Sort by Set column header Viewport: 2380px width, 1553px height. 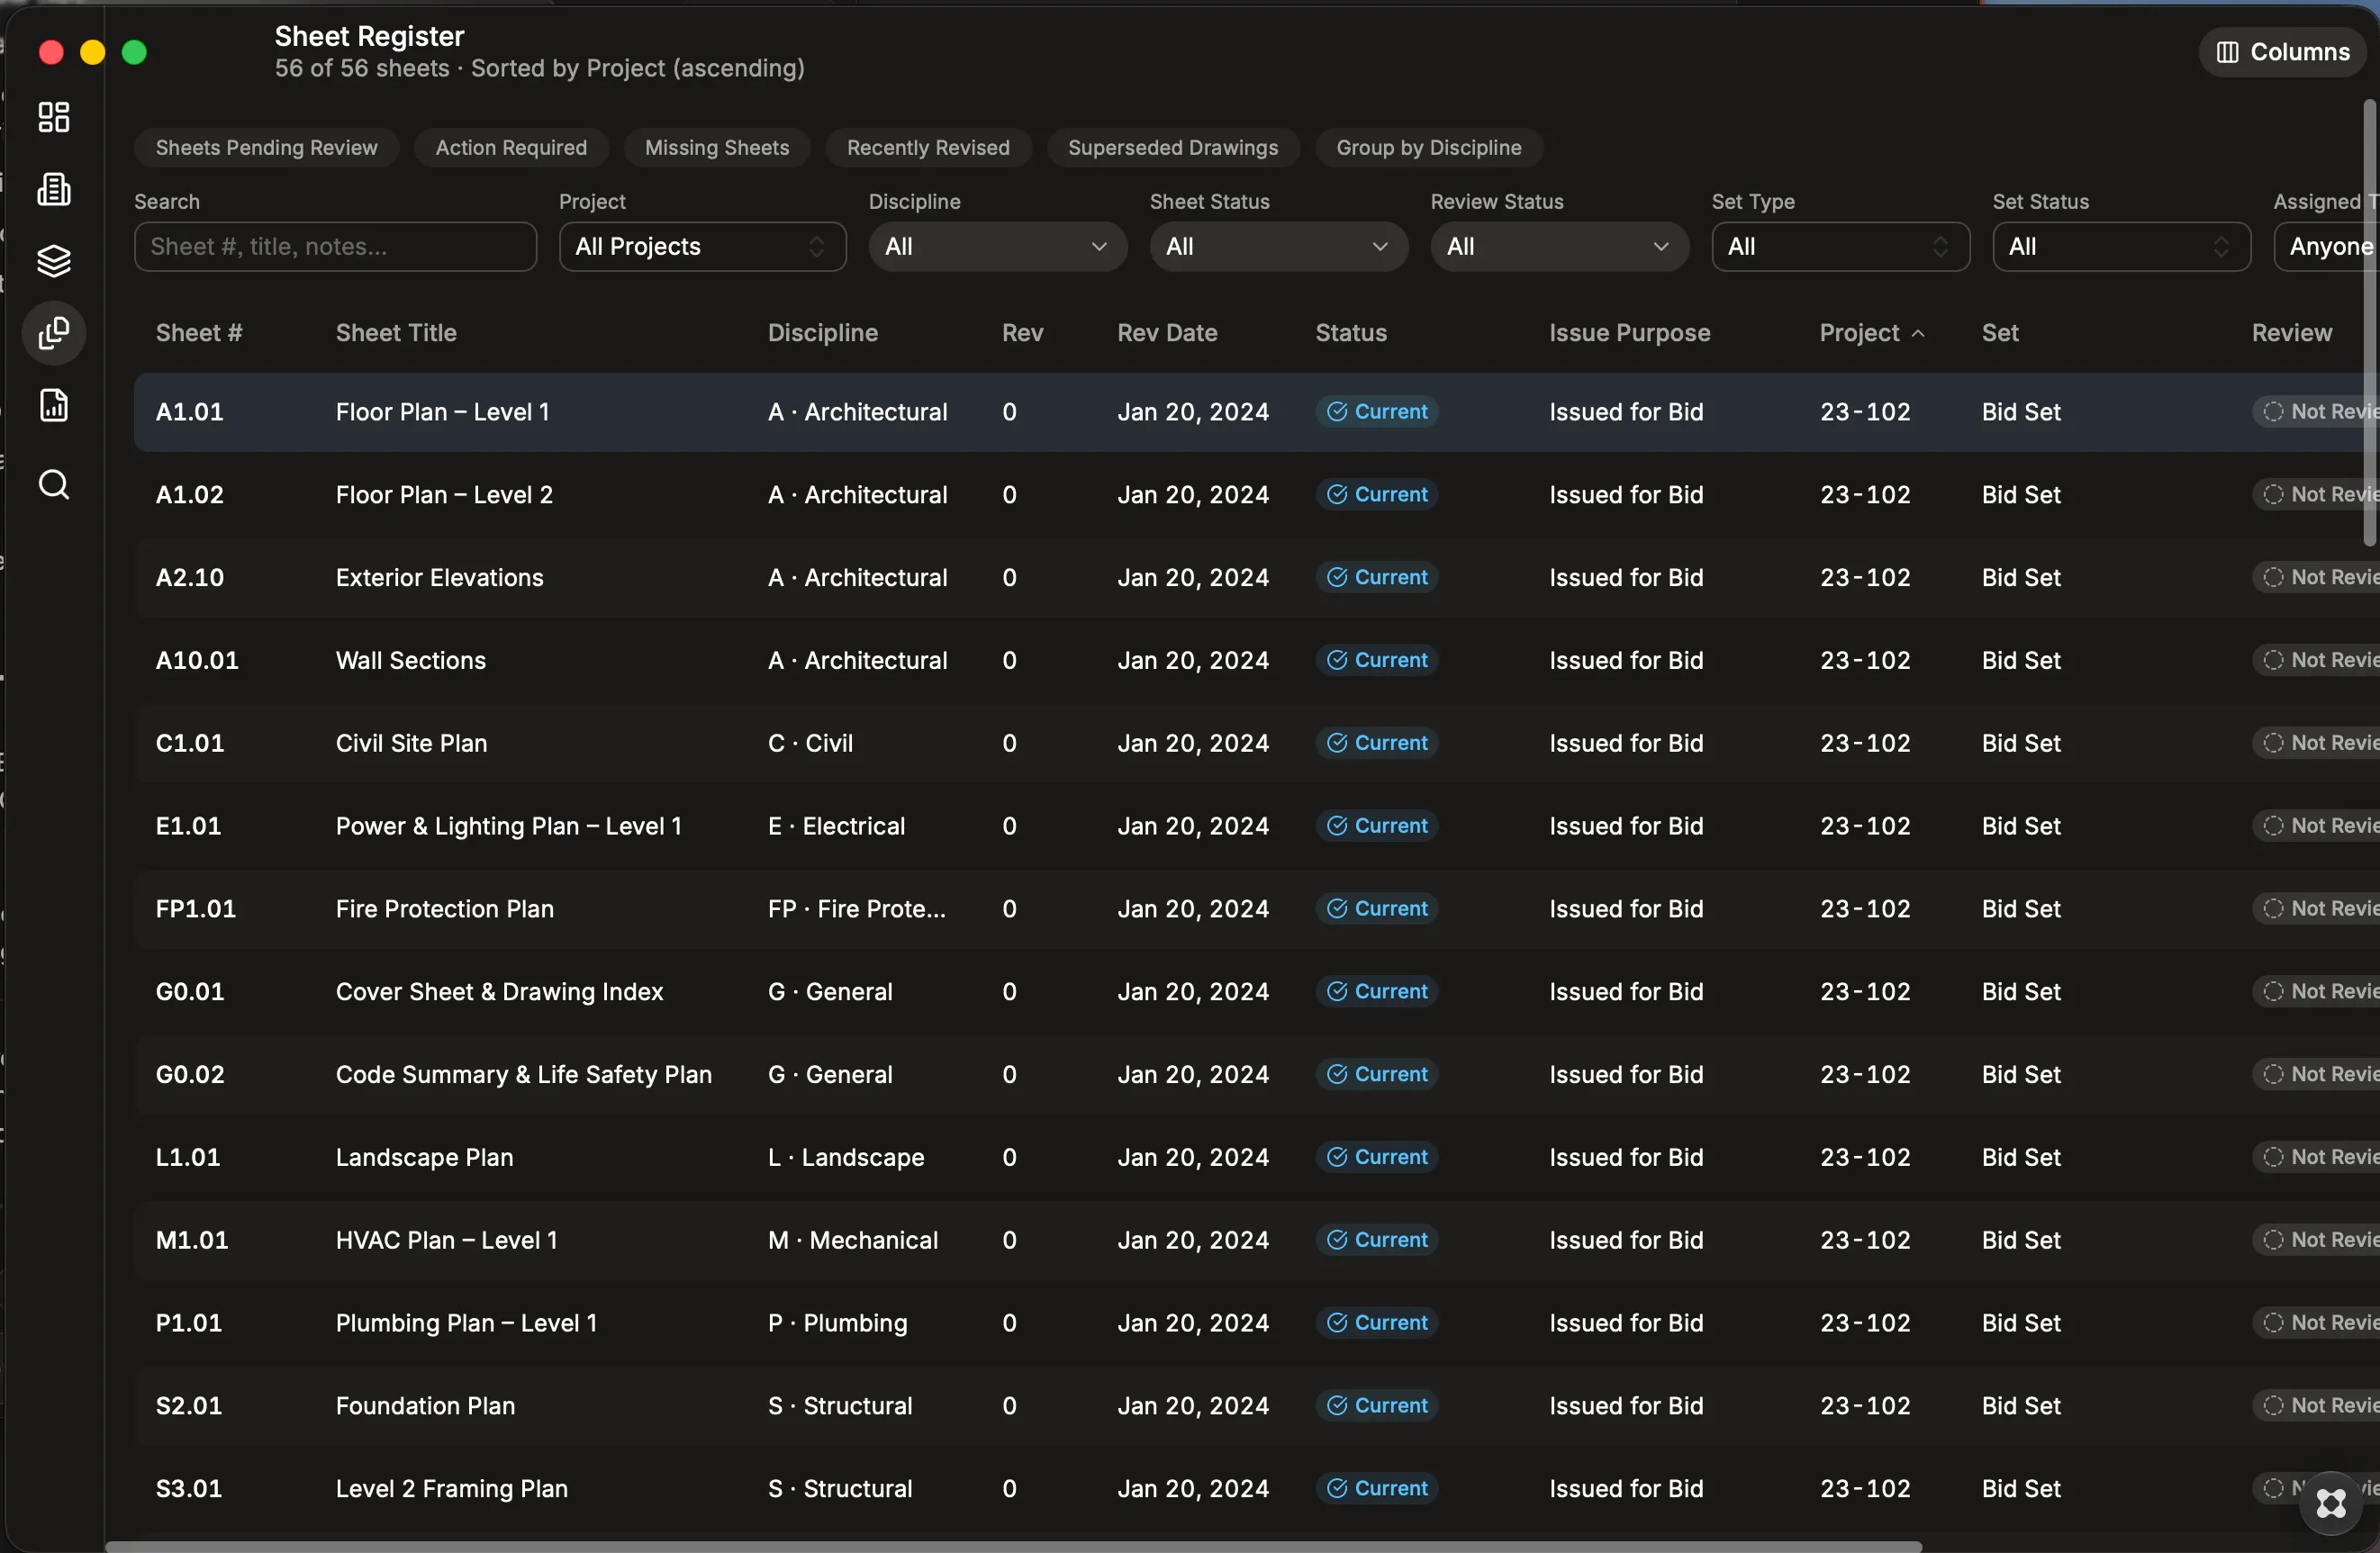pos(1999,333)
